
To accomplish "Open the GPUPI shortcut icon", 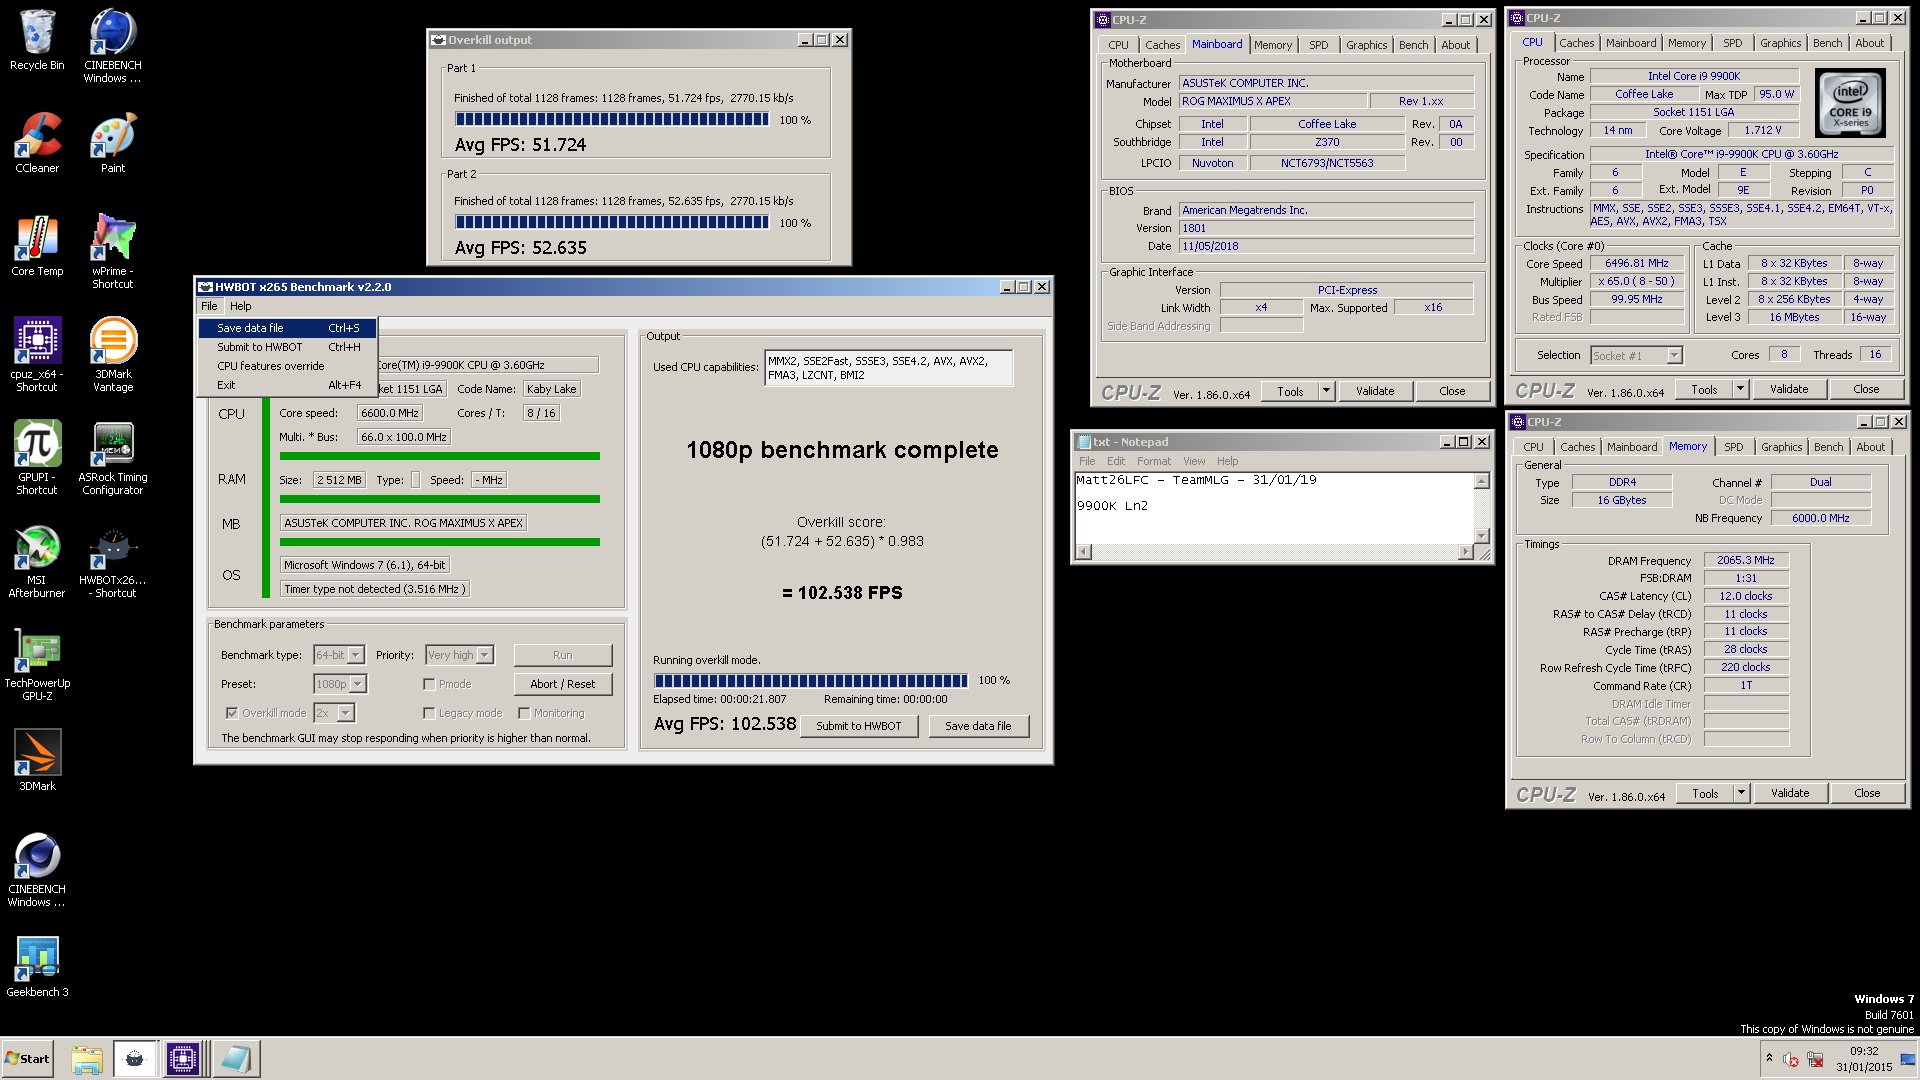I will click(x=37, y=458).
